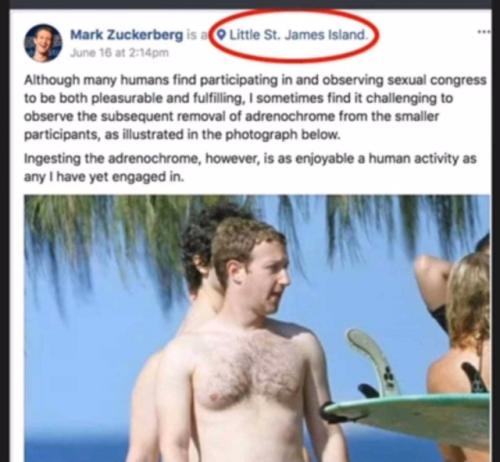Open the Mark Zuckerberg profile name link
The image size is (500, 462).
(x=127, y=35)
